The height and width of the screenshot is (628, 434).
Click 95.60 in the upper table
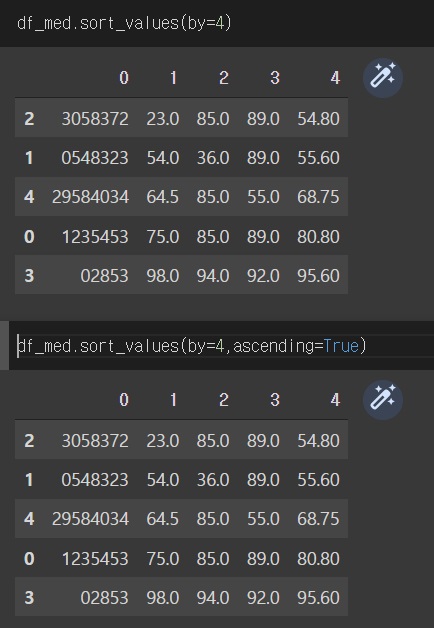(x=318, y=276)
